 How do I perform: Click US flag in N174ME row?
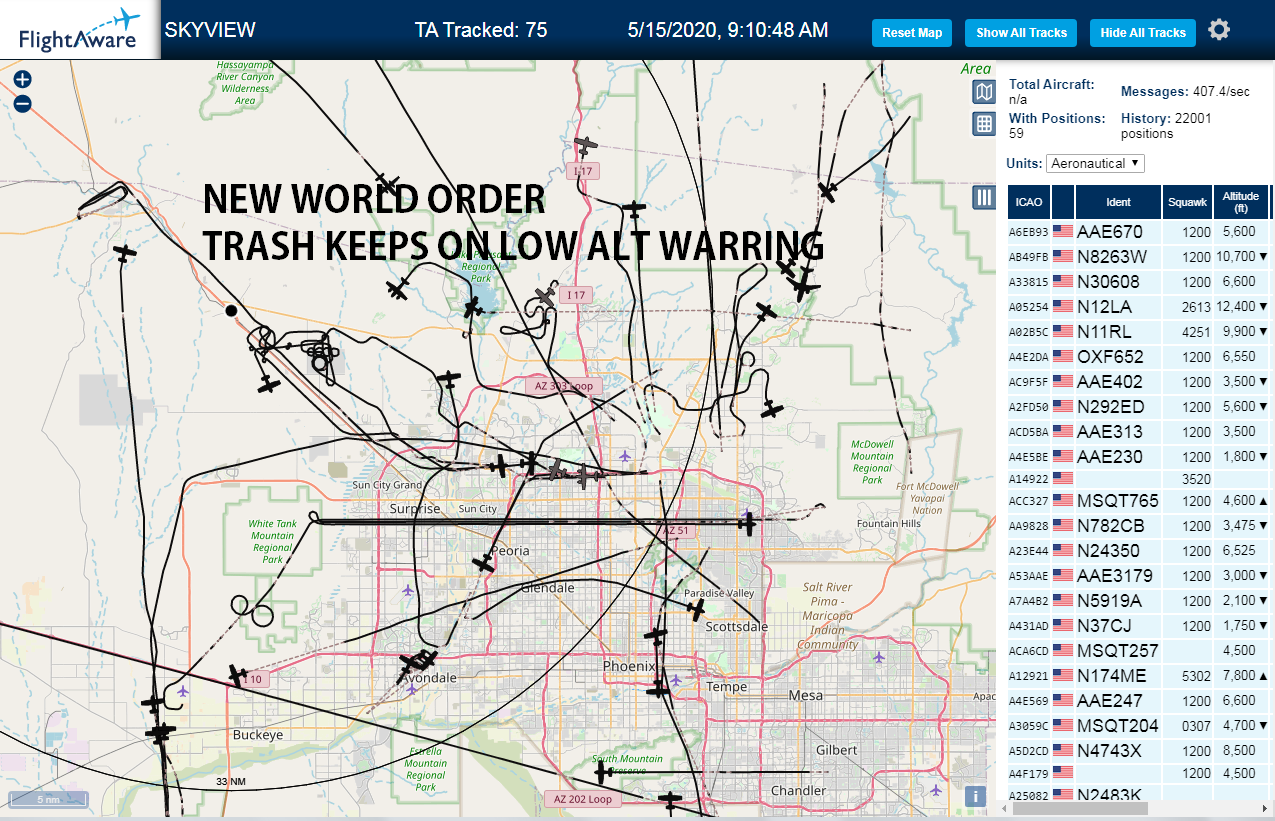(x=1062, y=676)
